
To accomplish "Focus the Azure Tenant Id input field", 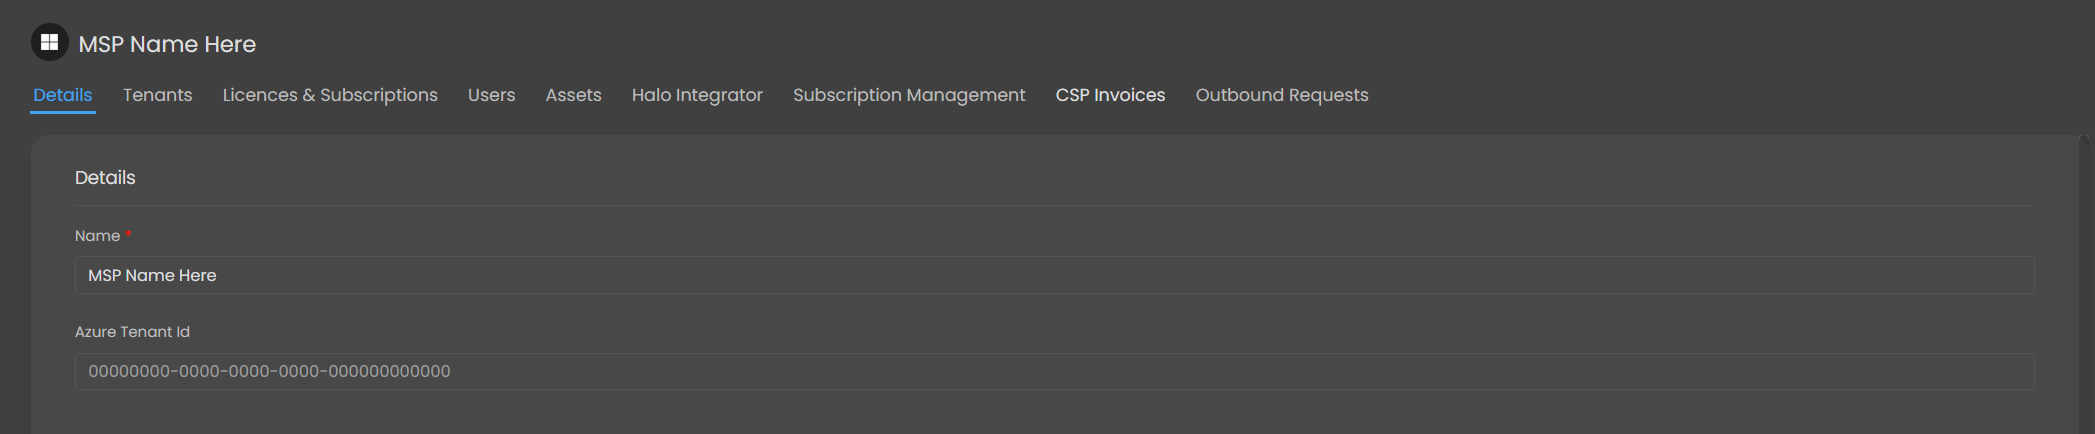I will [1054, 371].
